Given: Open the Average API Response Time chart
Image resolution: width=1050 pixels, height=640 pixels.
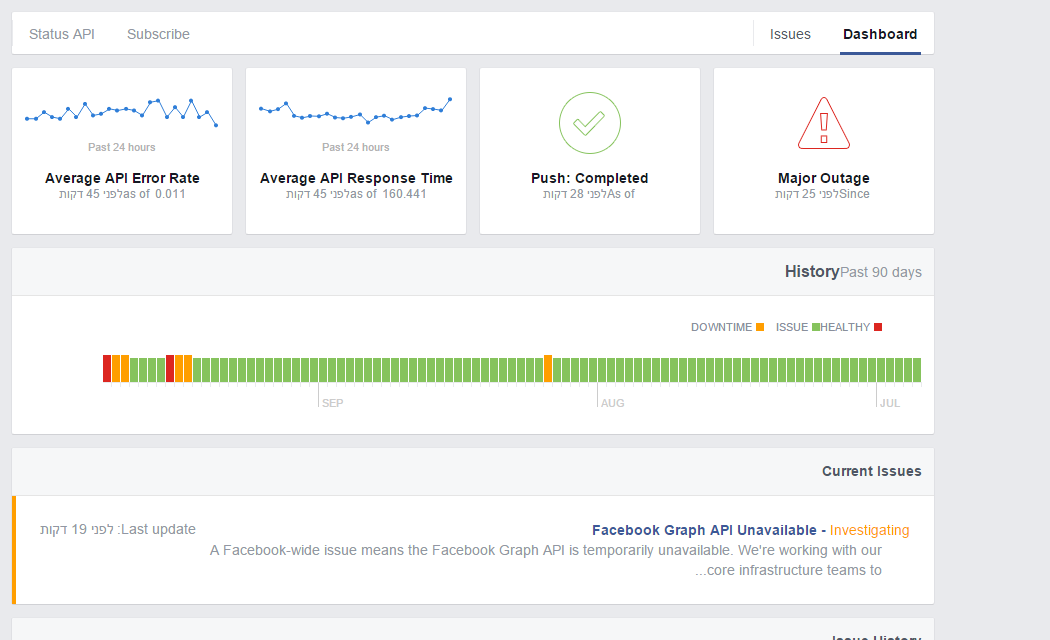Looking at the screenshot, I should coord(355,113).
